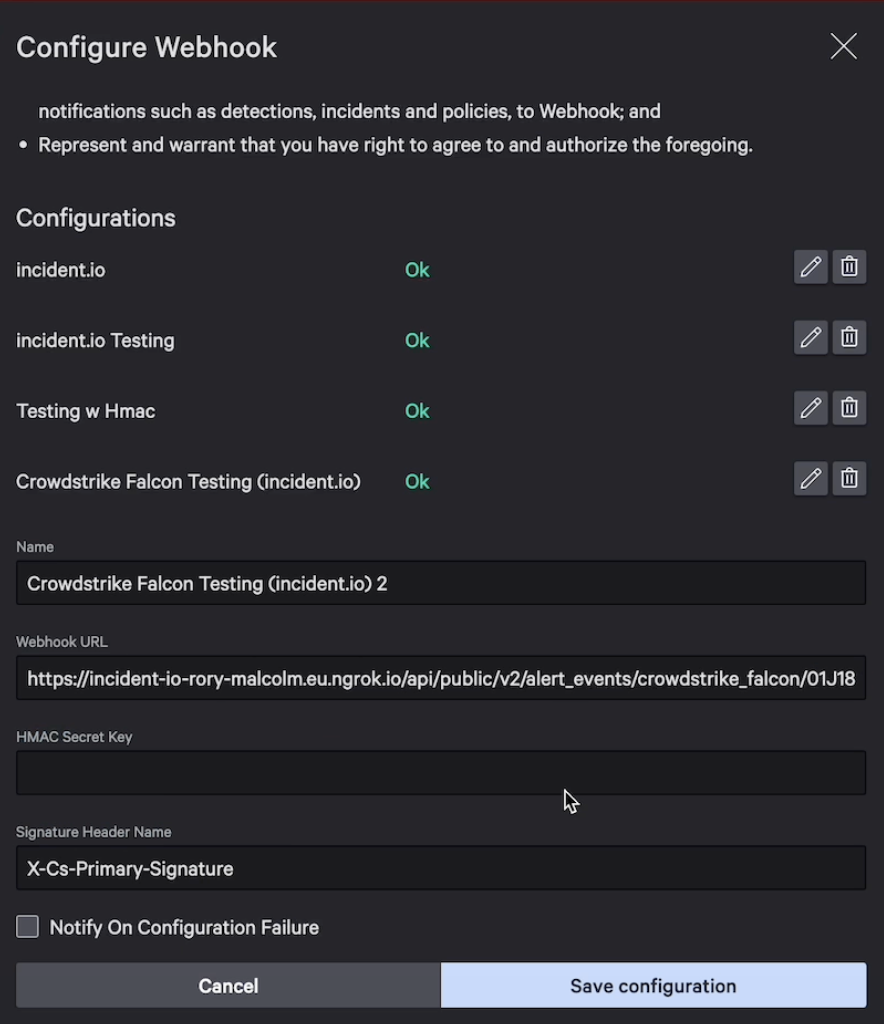Image resolution: width=884 pixels, height=1024 pixels.
Task: Delete the Testing w Hmac configuration
Action: [849, 408]
